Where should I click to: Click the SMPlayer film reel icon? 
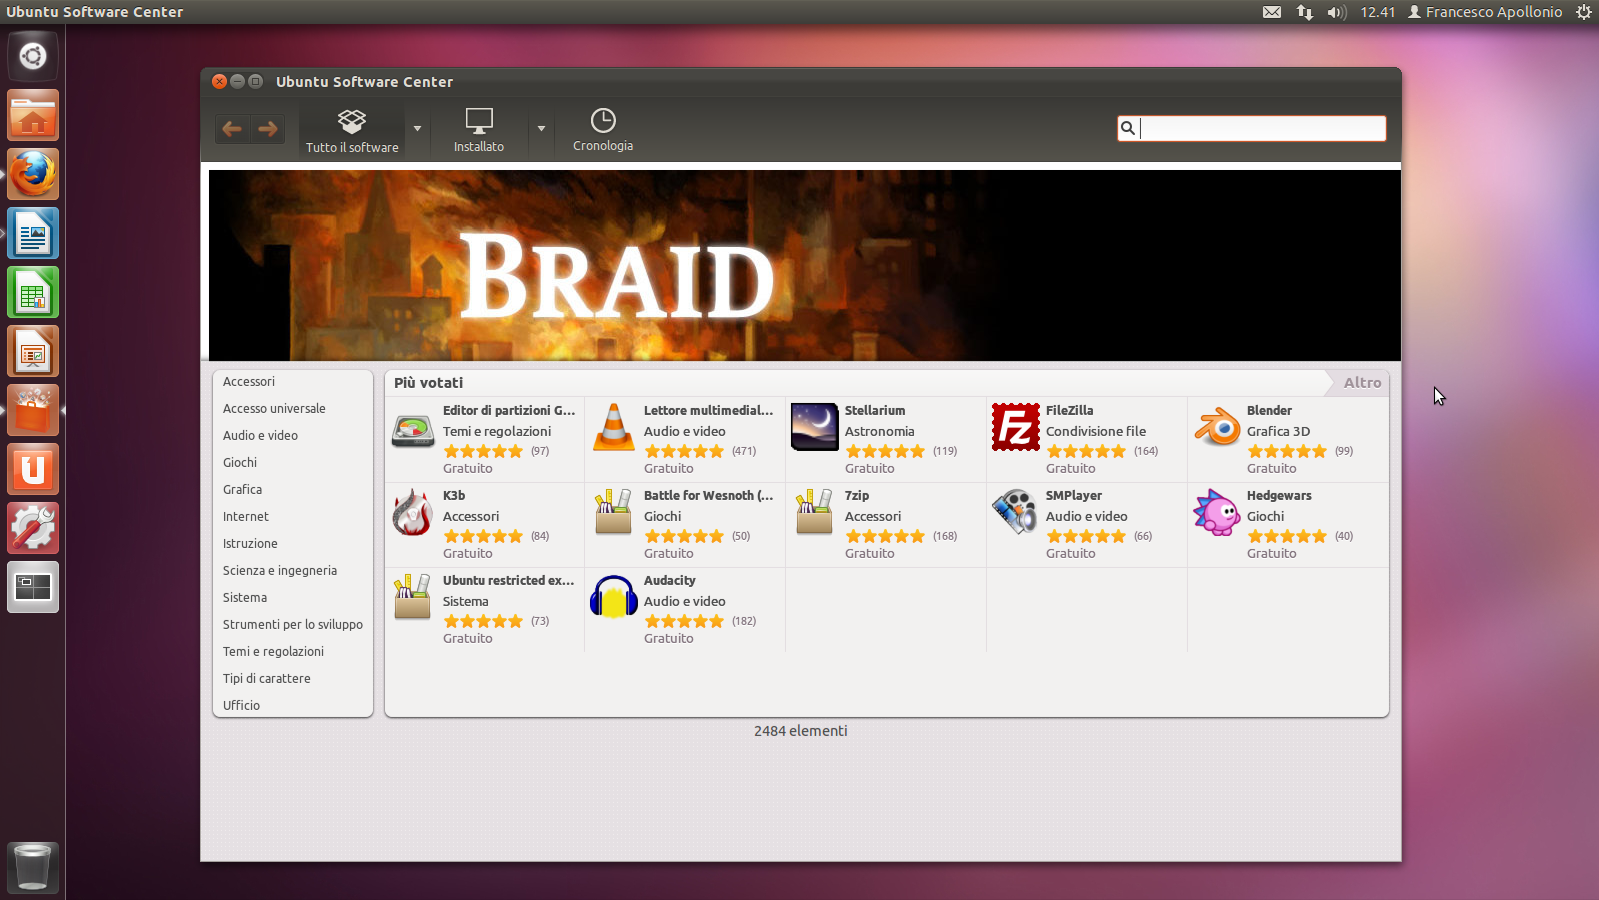pos(1015,512)
